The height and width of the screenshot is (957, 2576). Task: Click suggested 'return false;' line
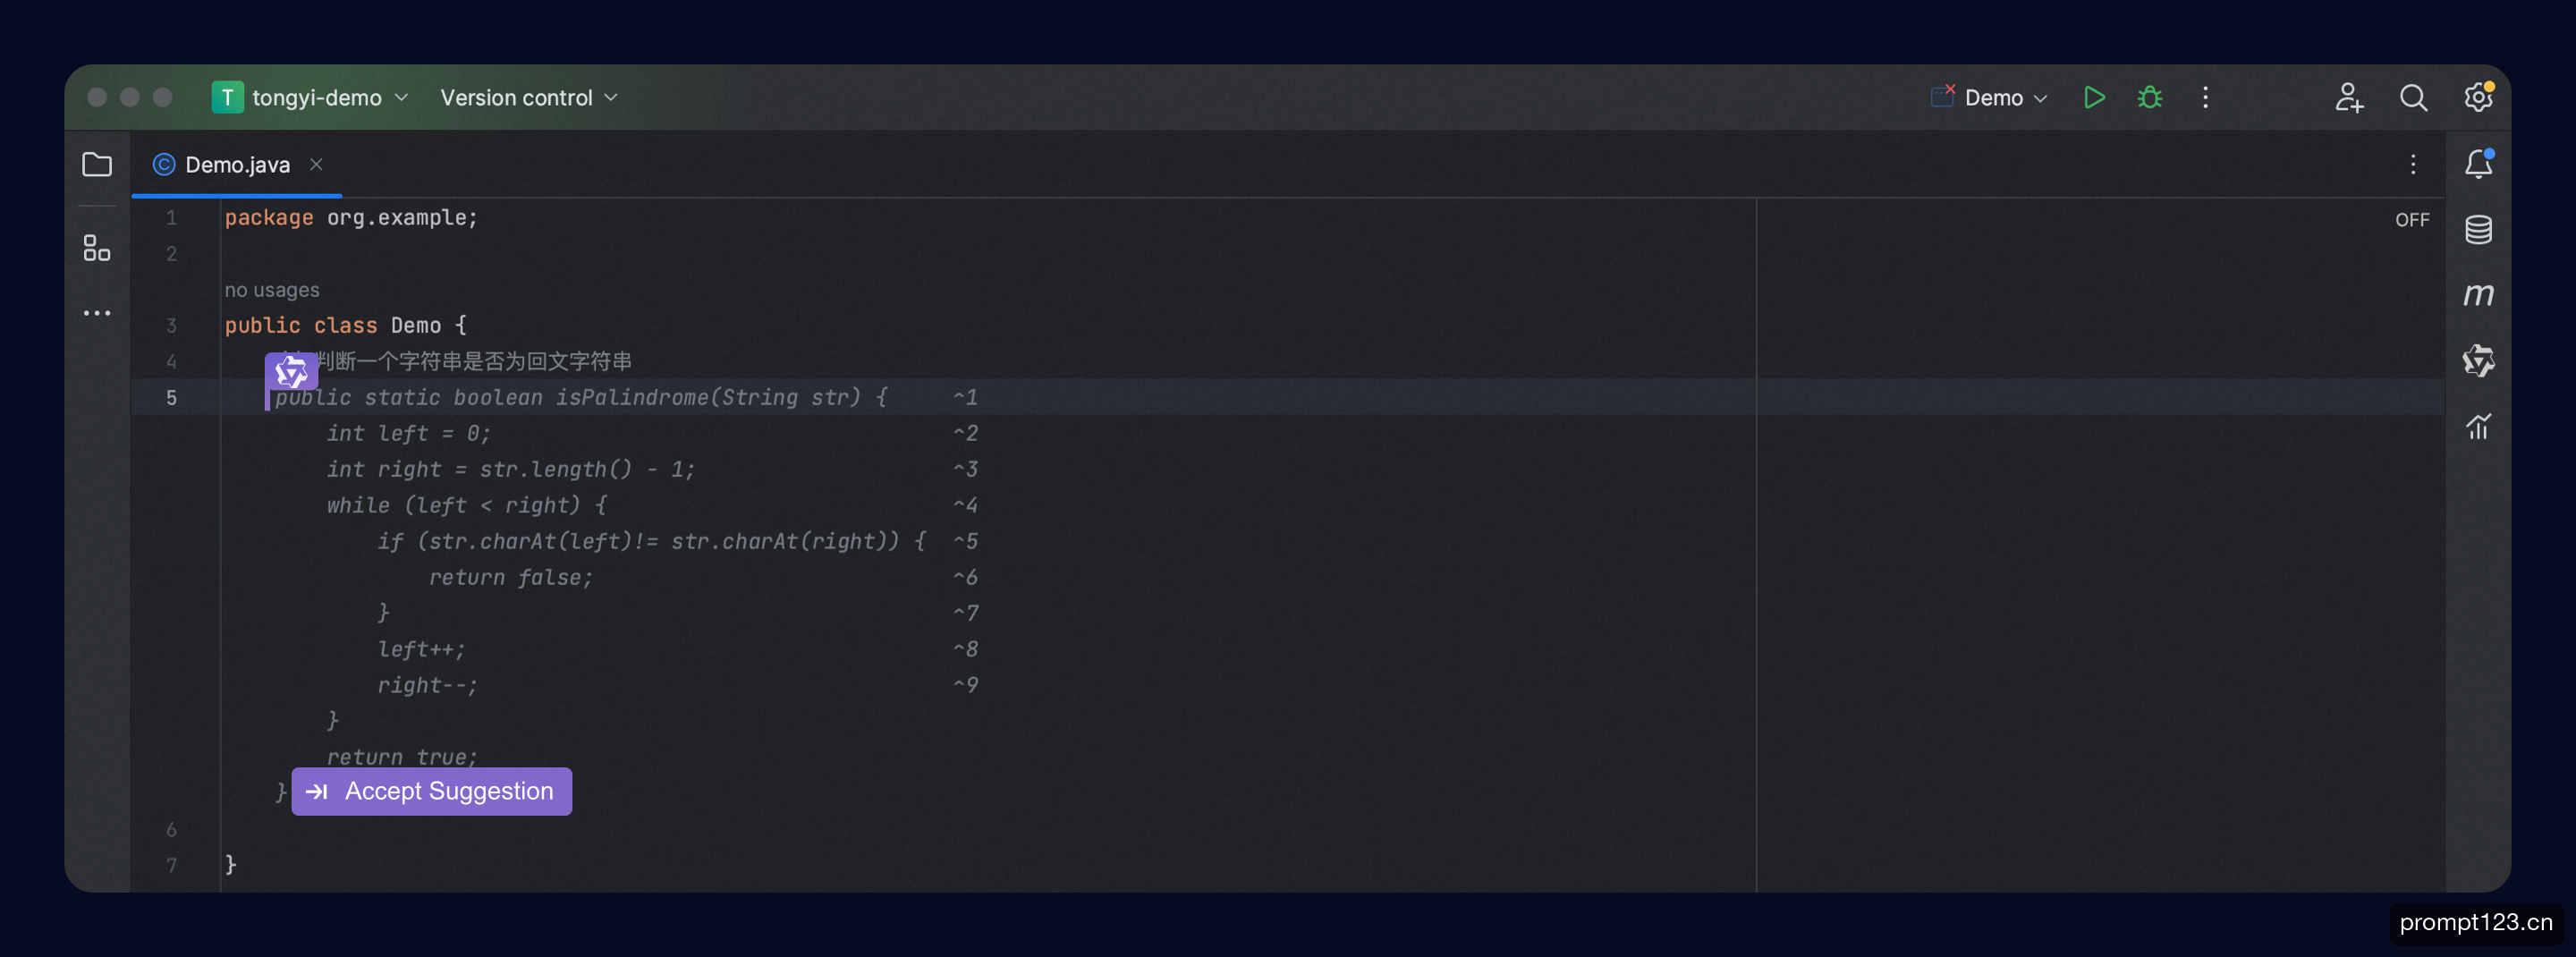[510, 578]
